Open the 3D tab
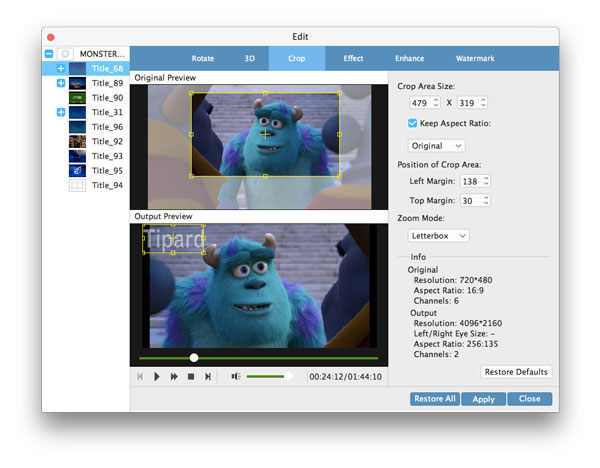The height and width of the screenshot is (468, 600). tap(249, 59)
